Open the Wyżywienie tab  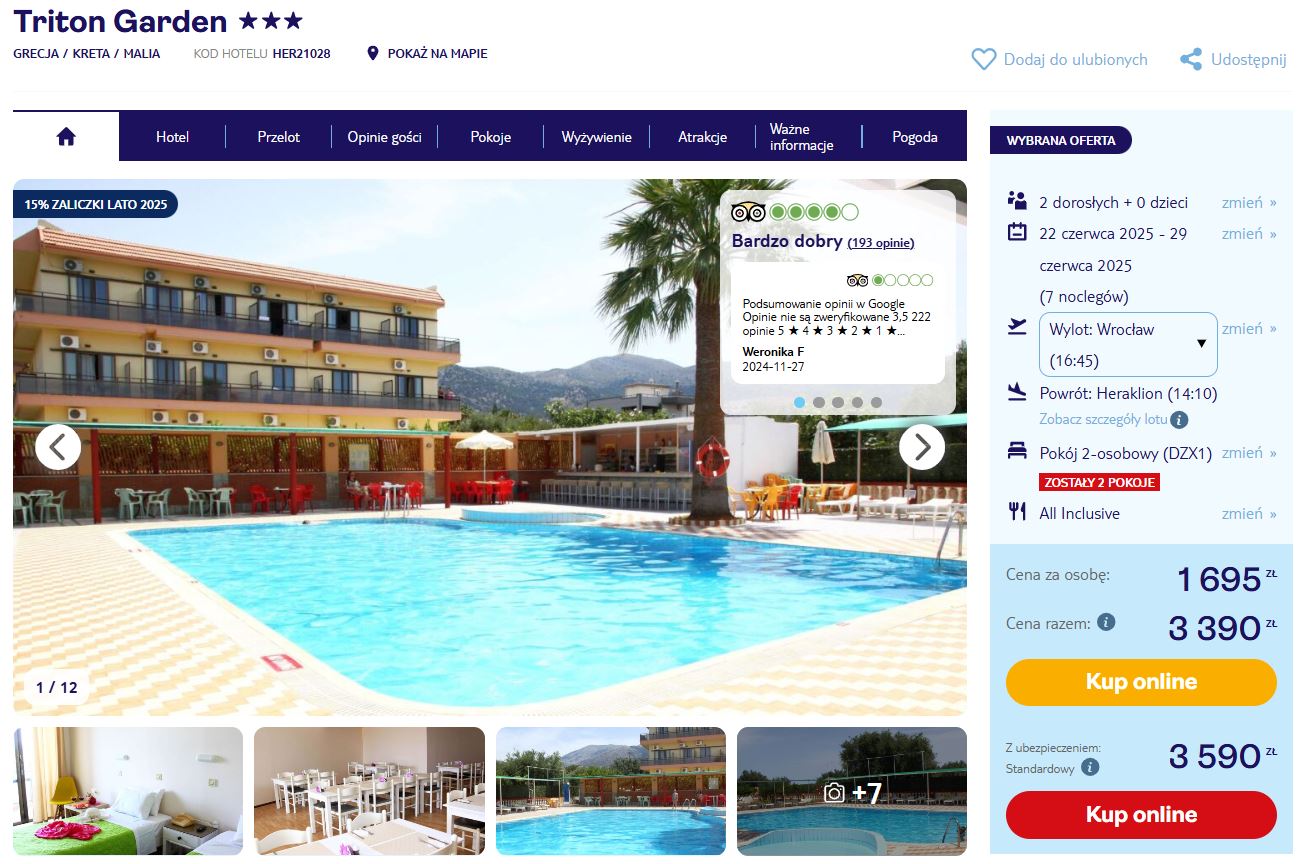click(x=596, y=137)
